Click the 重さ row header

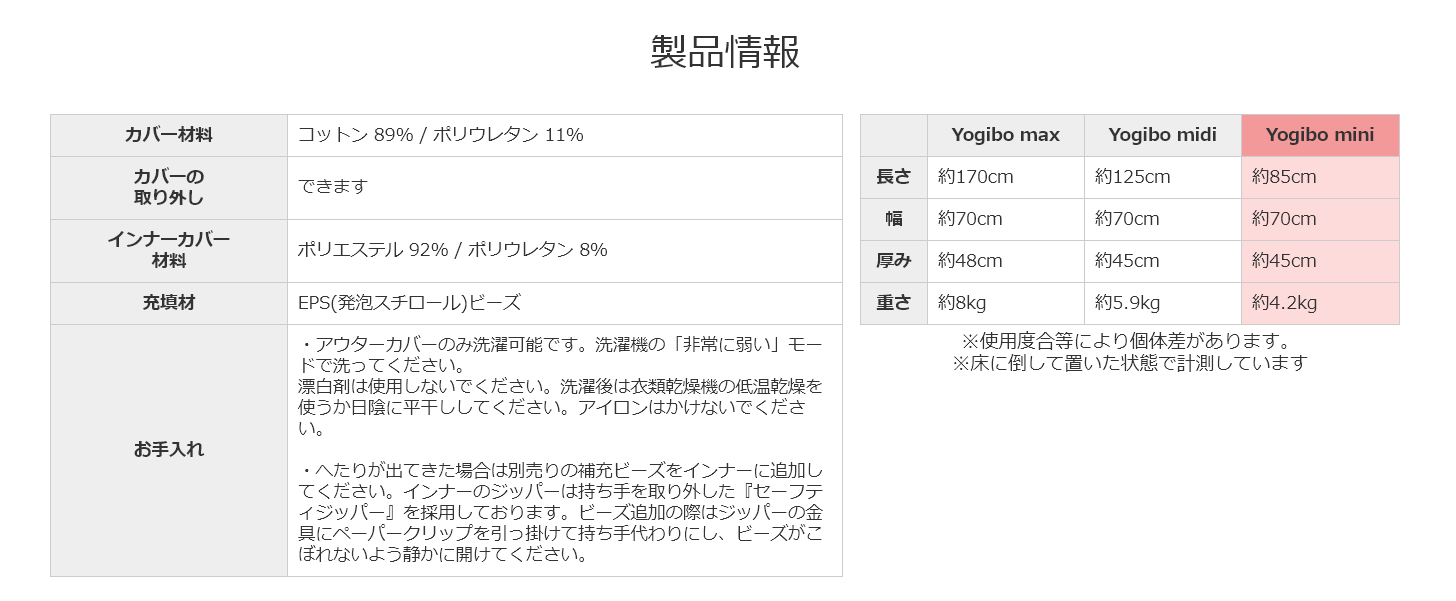[x=894, y=303]
